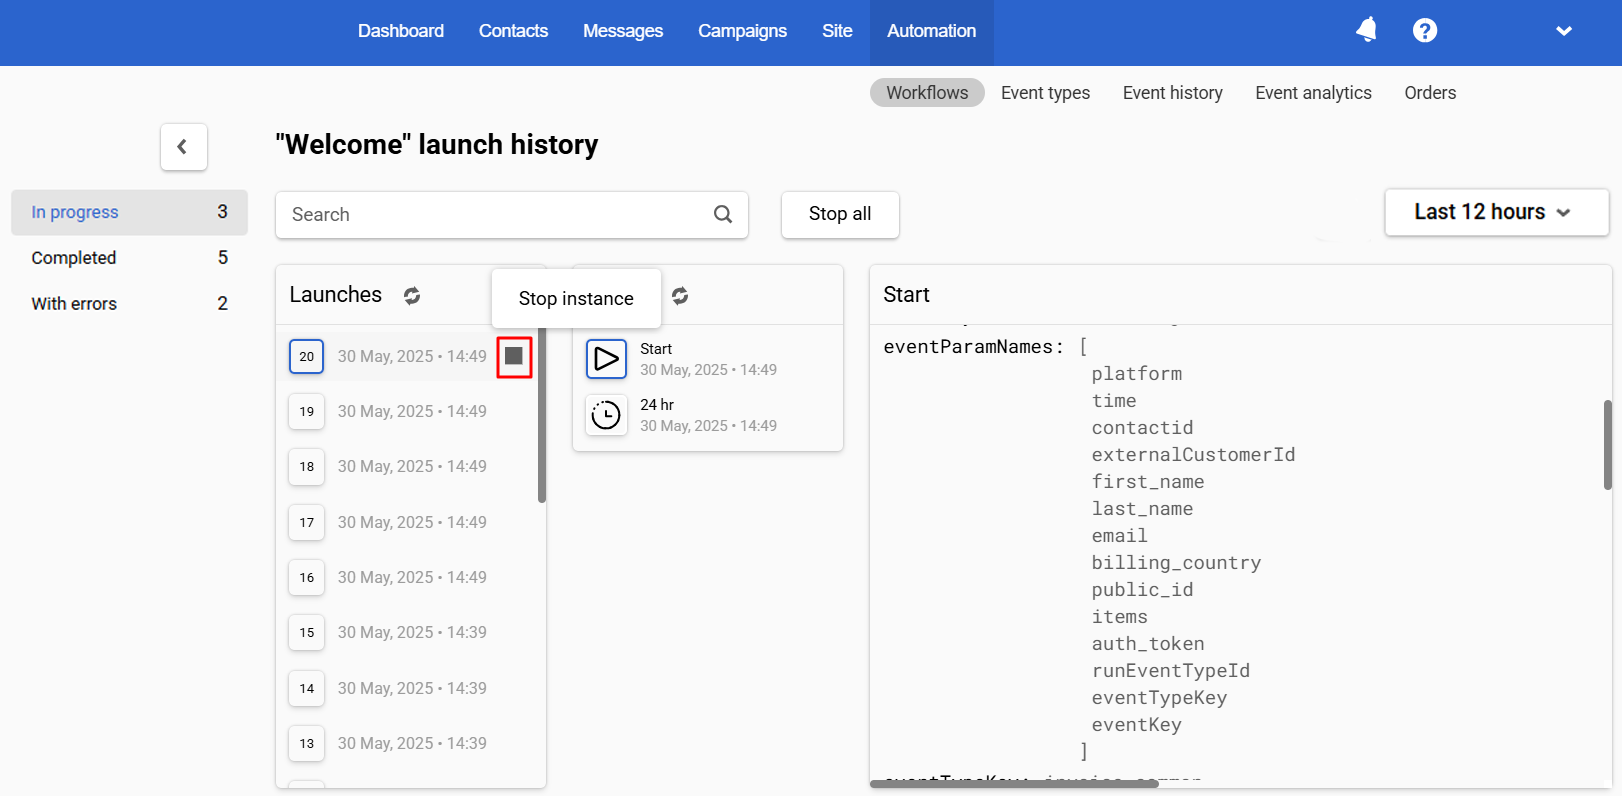Open the account menu chevron
Image resolution: width=1622 pixels, height=796 pixels.
1564,31
